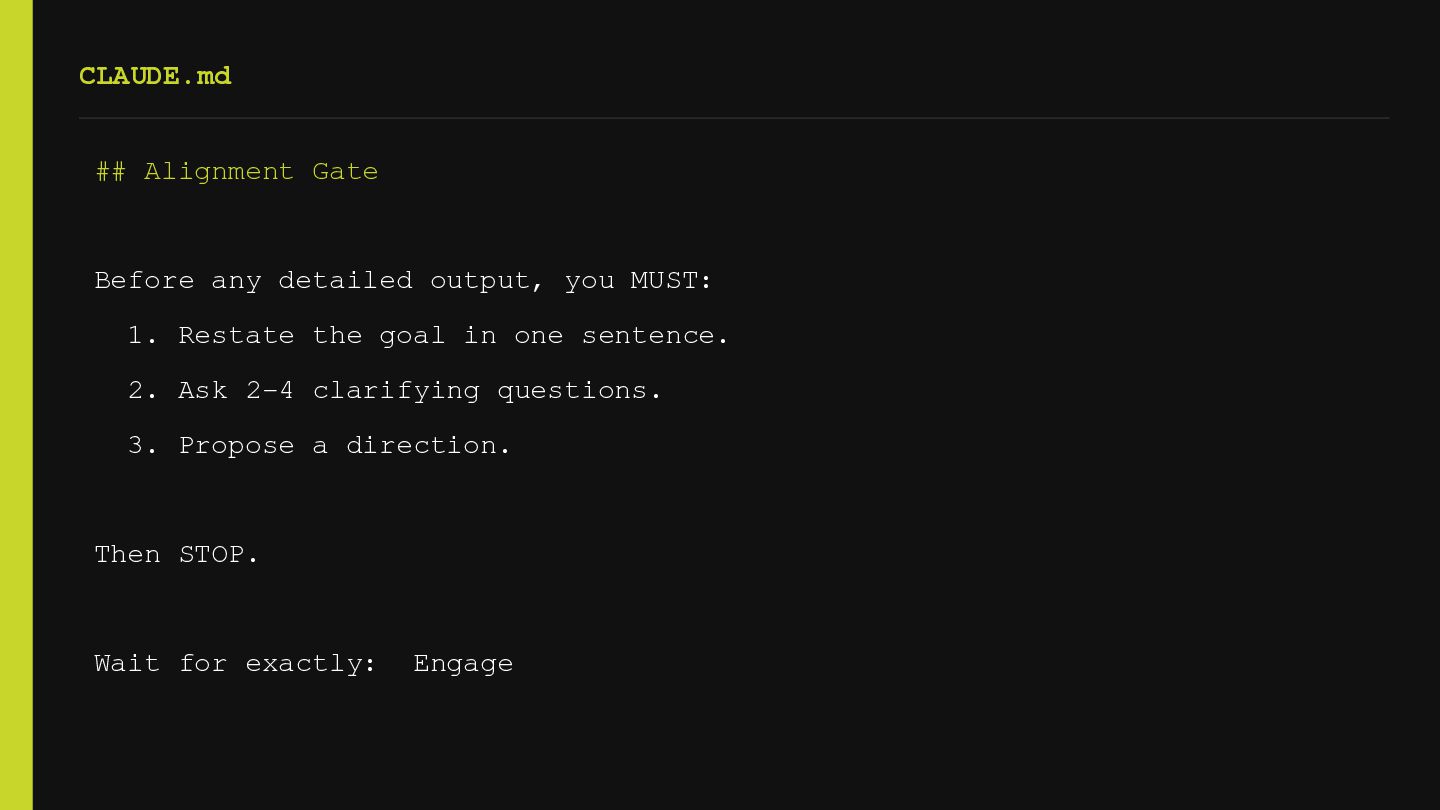Viewport: 1440px width, 810px height.
Task: Click the yellow-green vertical accent bar
Action: 16,405
